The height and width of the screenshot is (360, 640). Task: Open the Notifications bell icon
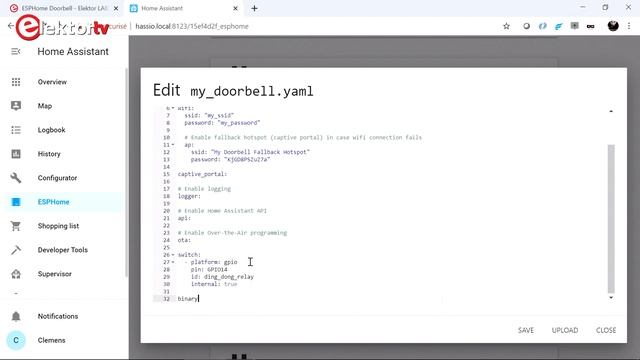point(16,316)
